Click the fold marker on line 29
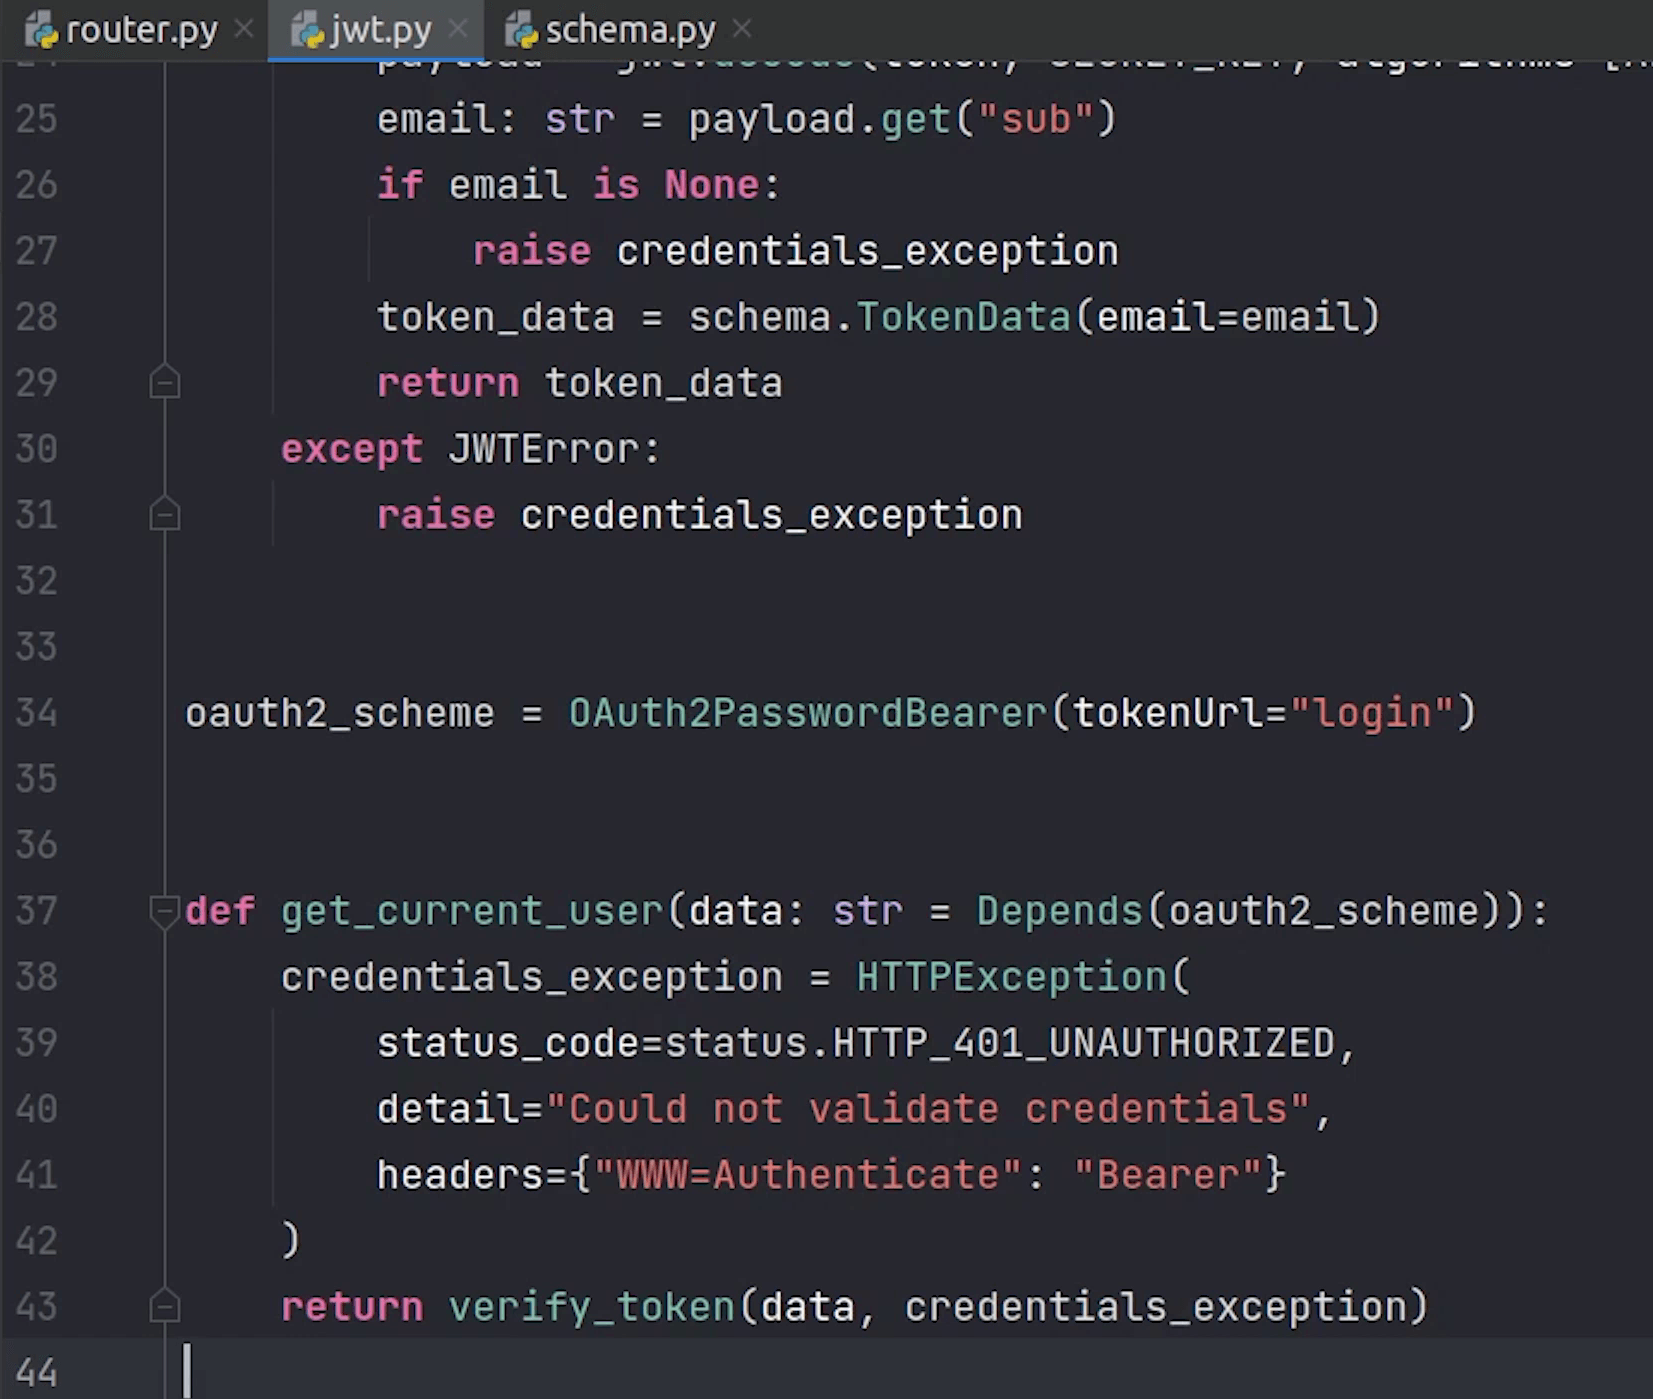The image size is (1653, 1399). pyautogui.click(x=164, y=383)
